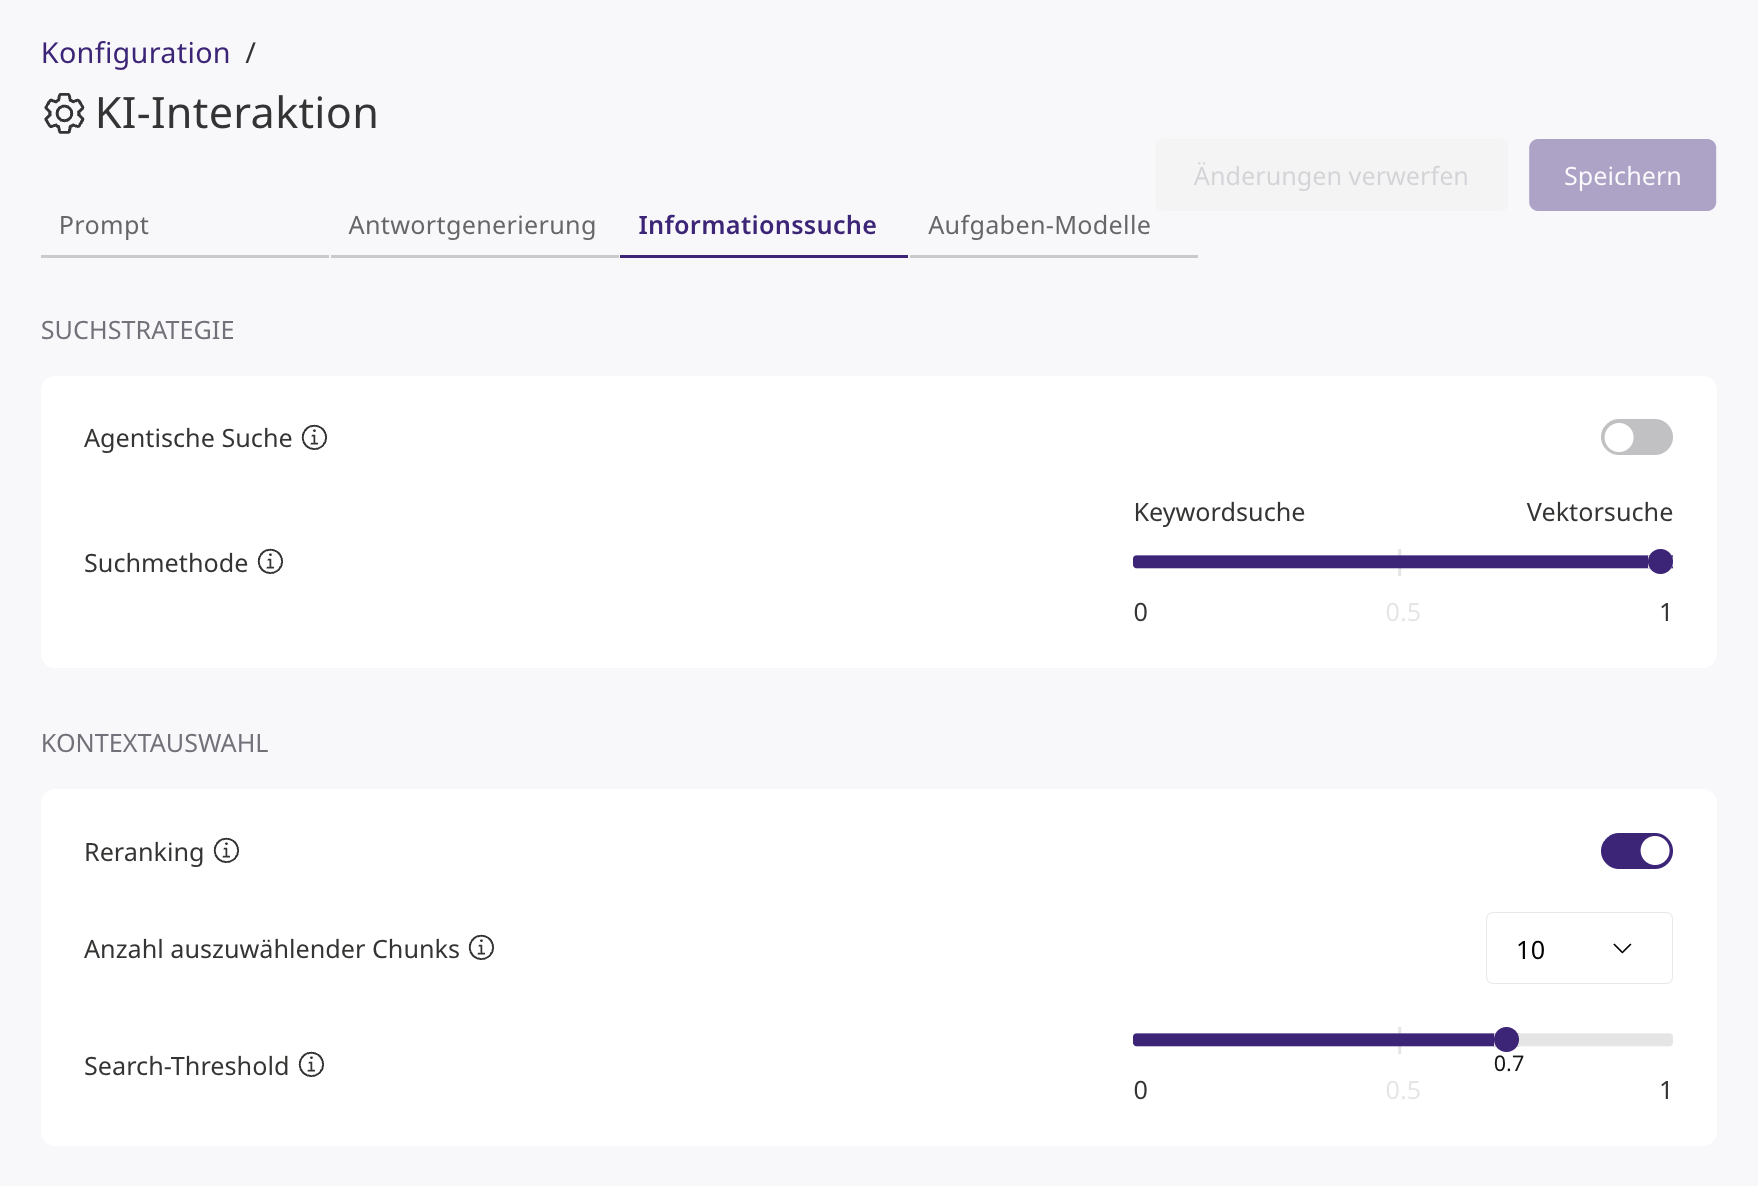Screen dimensions: 1758x1186
Task: Click info icon for Anzahl auszuwählender Chunks
Action: (x=482, y=948)
